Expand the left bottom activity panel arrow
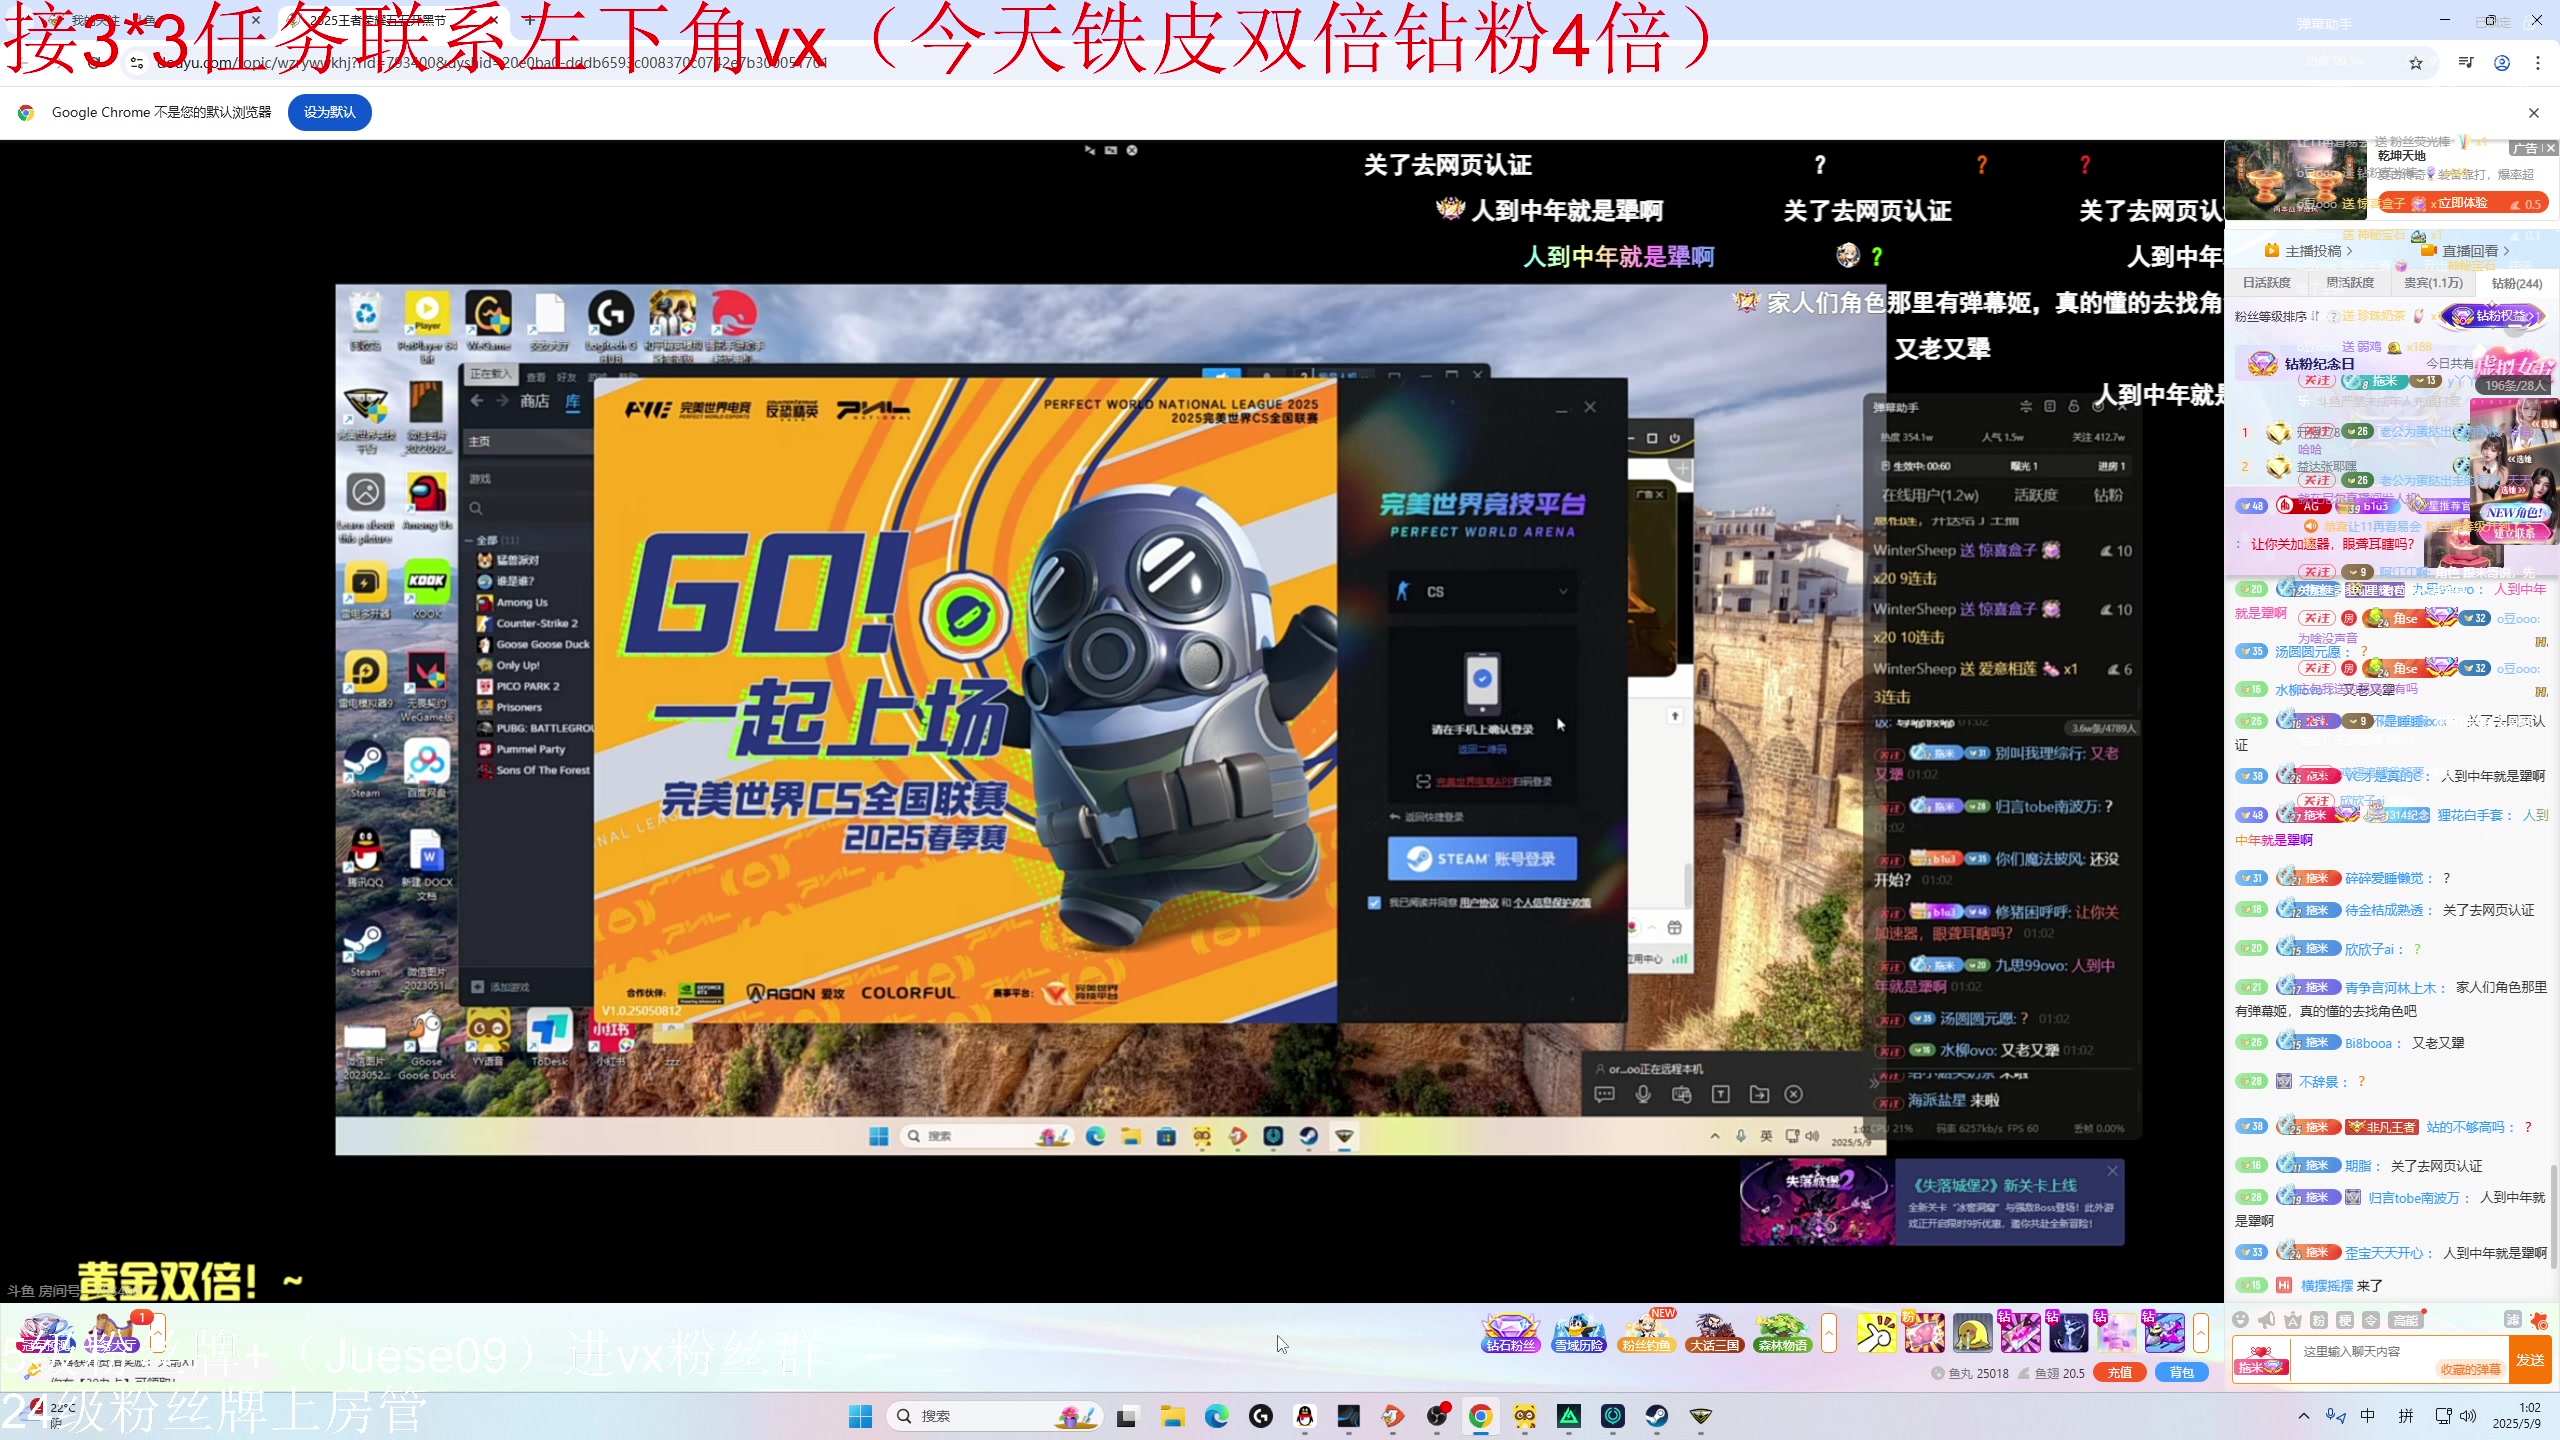 pyautogui.click(x=157, y=1333)
